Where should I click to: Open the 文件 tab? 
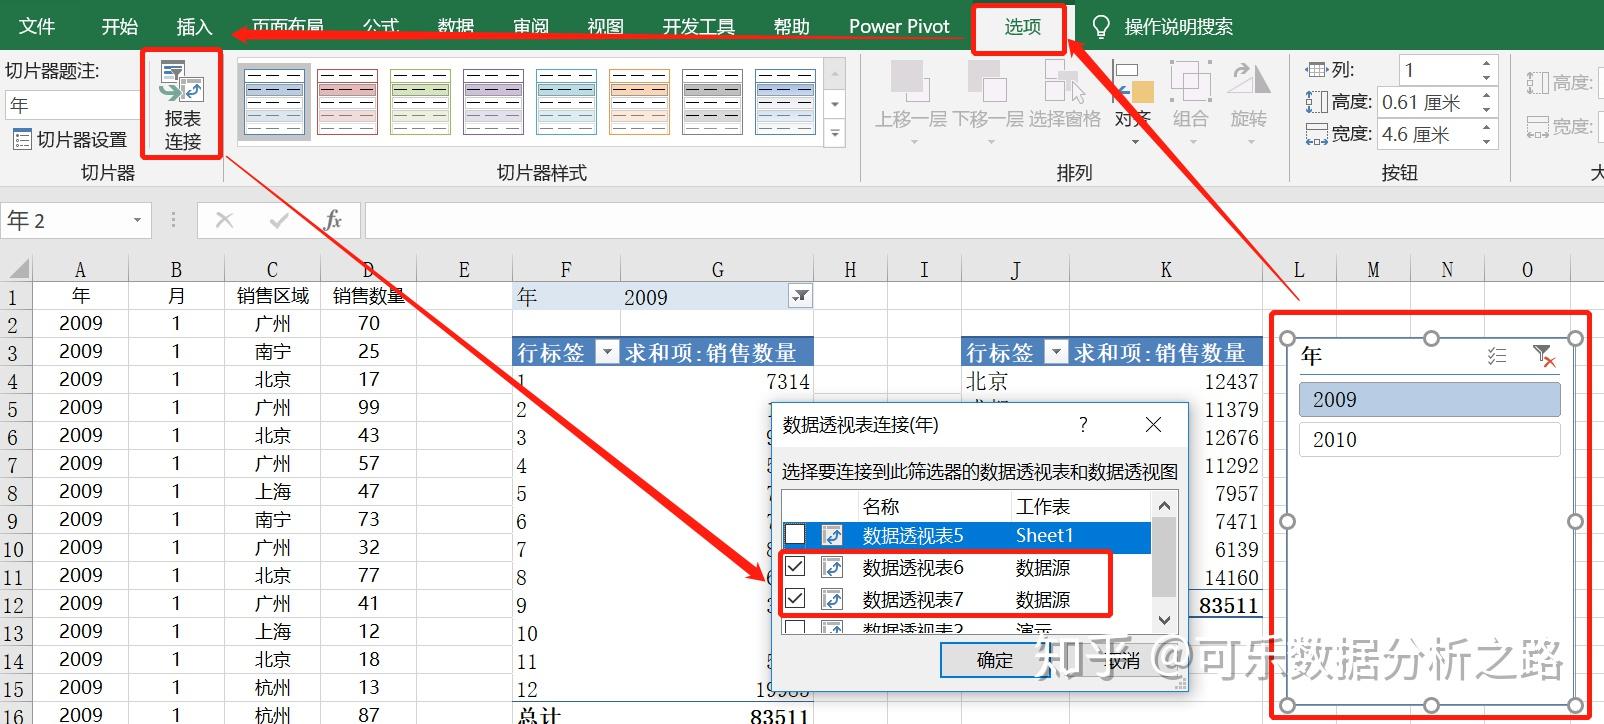click(x=37, y=26)
